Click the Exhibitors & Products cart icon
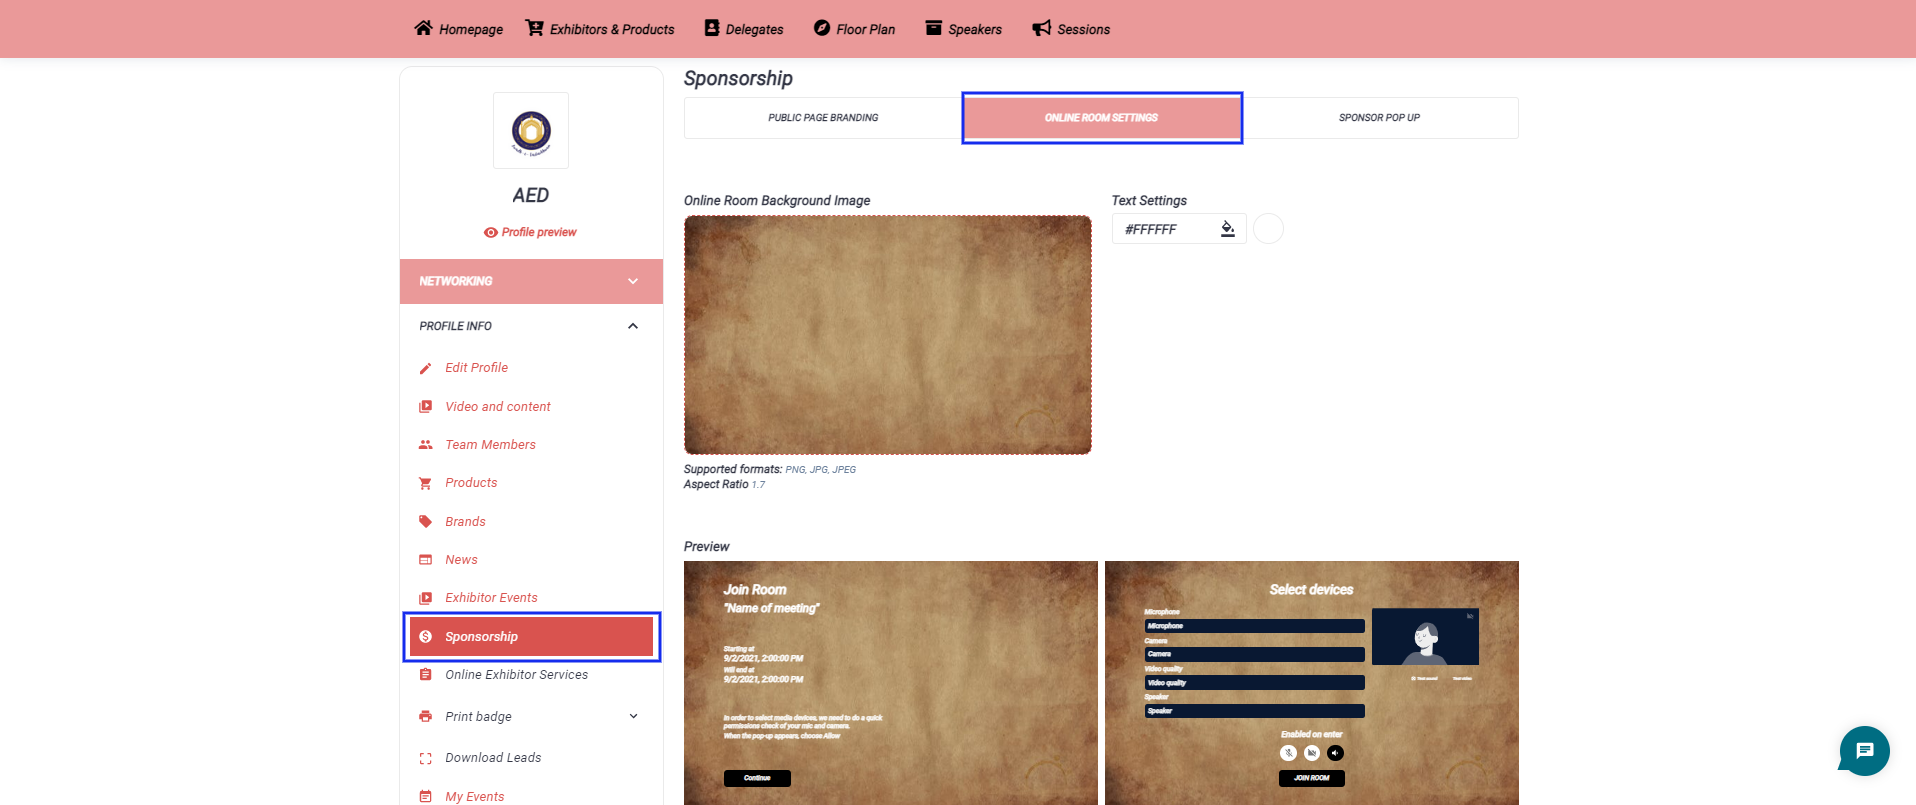Image resolution: width=1916 pixels, height=805 pixels. click(535, 28)
